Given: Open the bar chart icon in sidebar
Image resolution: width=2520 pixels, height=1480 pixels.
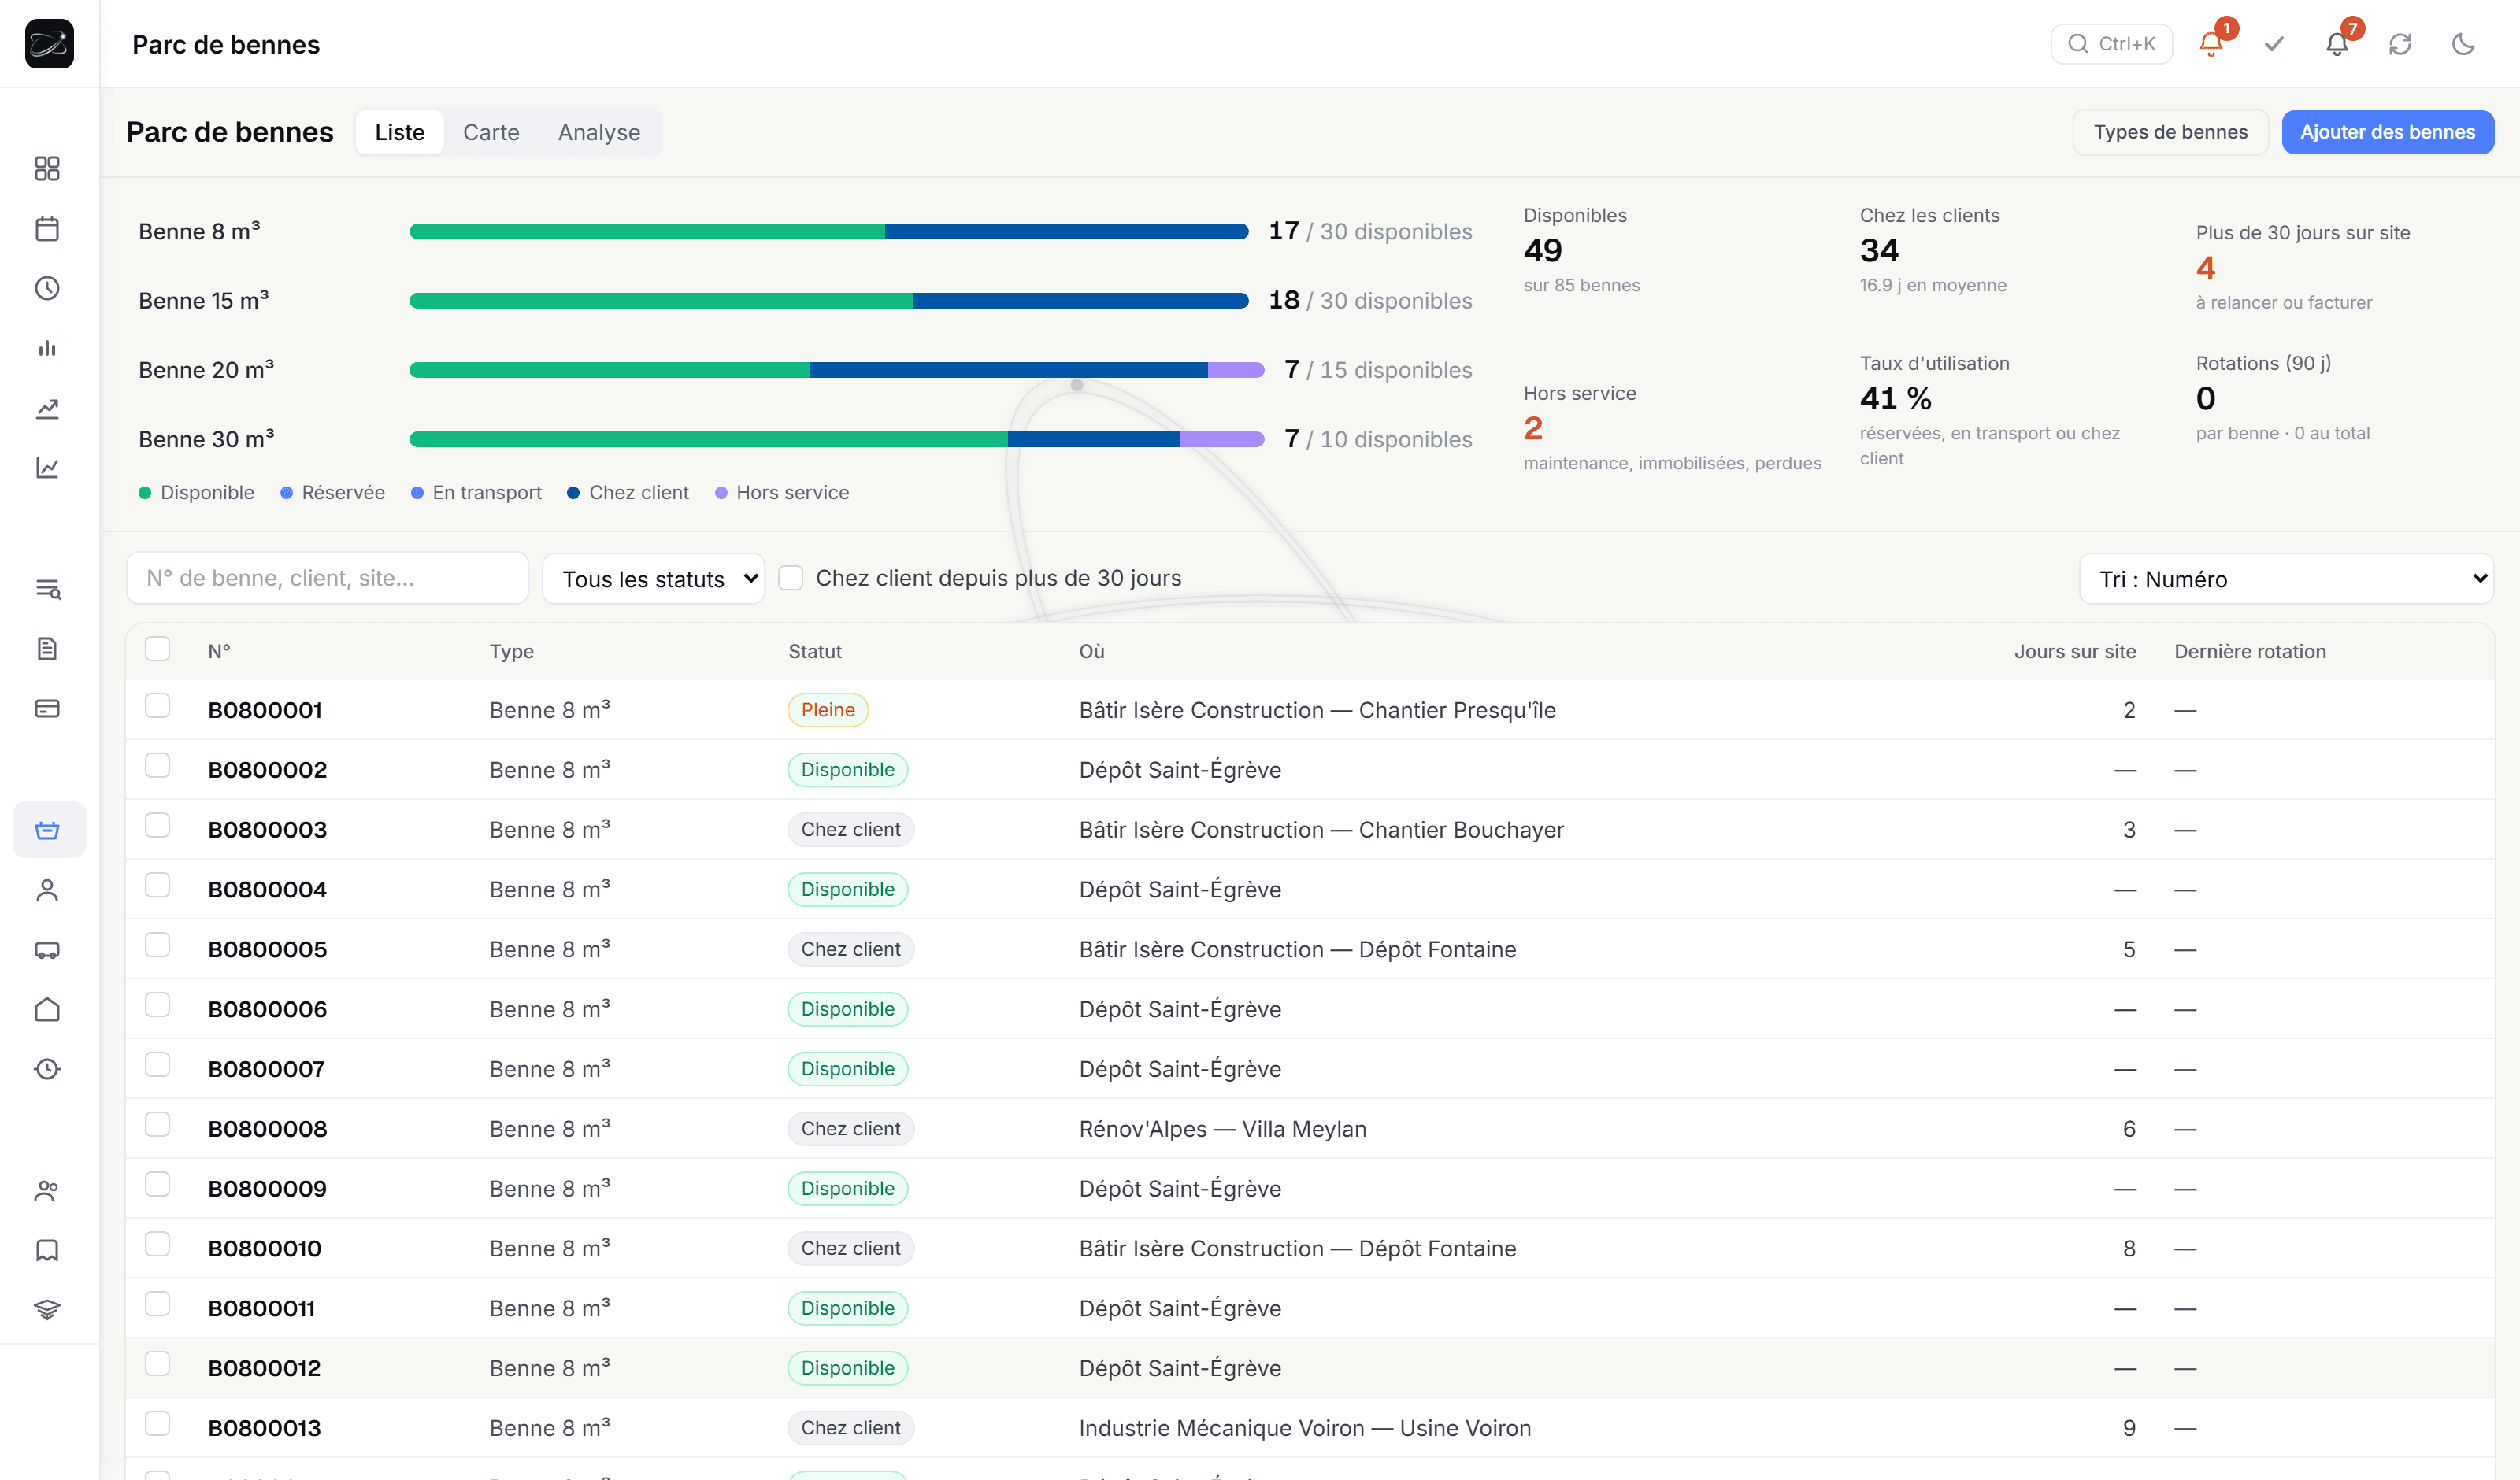Looking at the screenshot, I should coord(47,348).
